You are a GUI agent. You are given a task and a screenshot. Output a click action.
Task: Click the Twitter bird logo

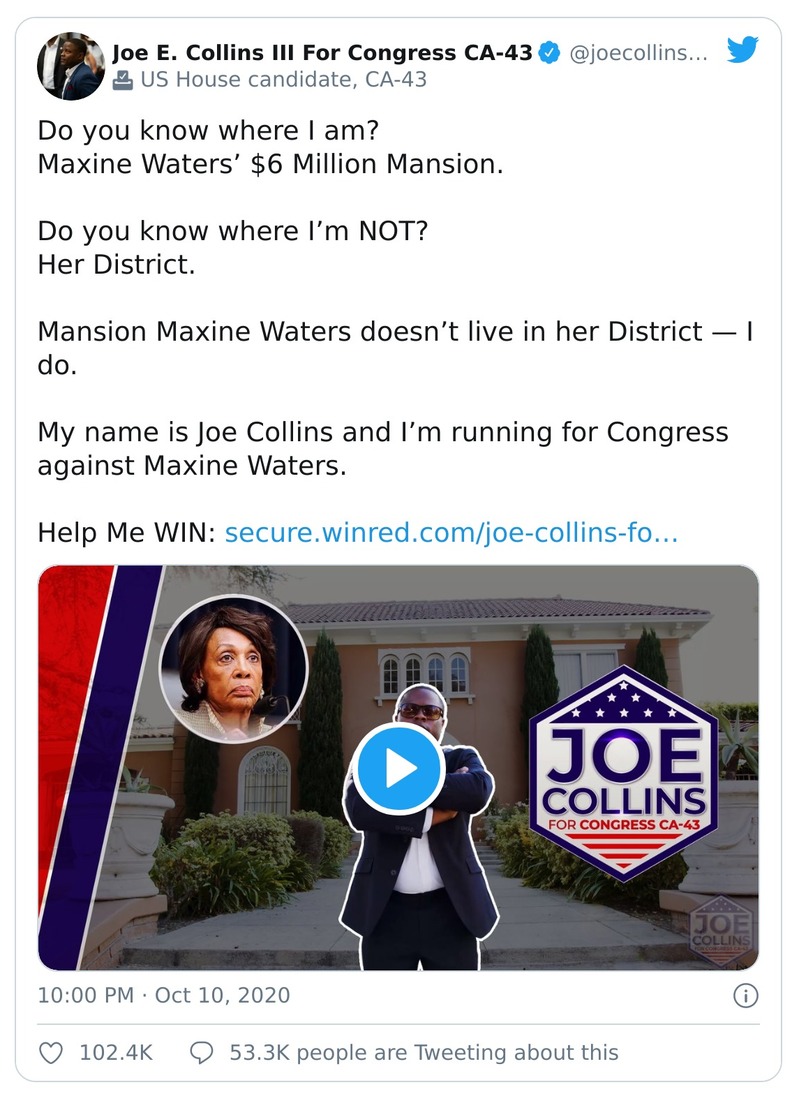point(742,51)
